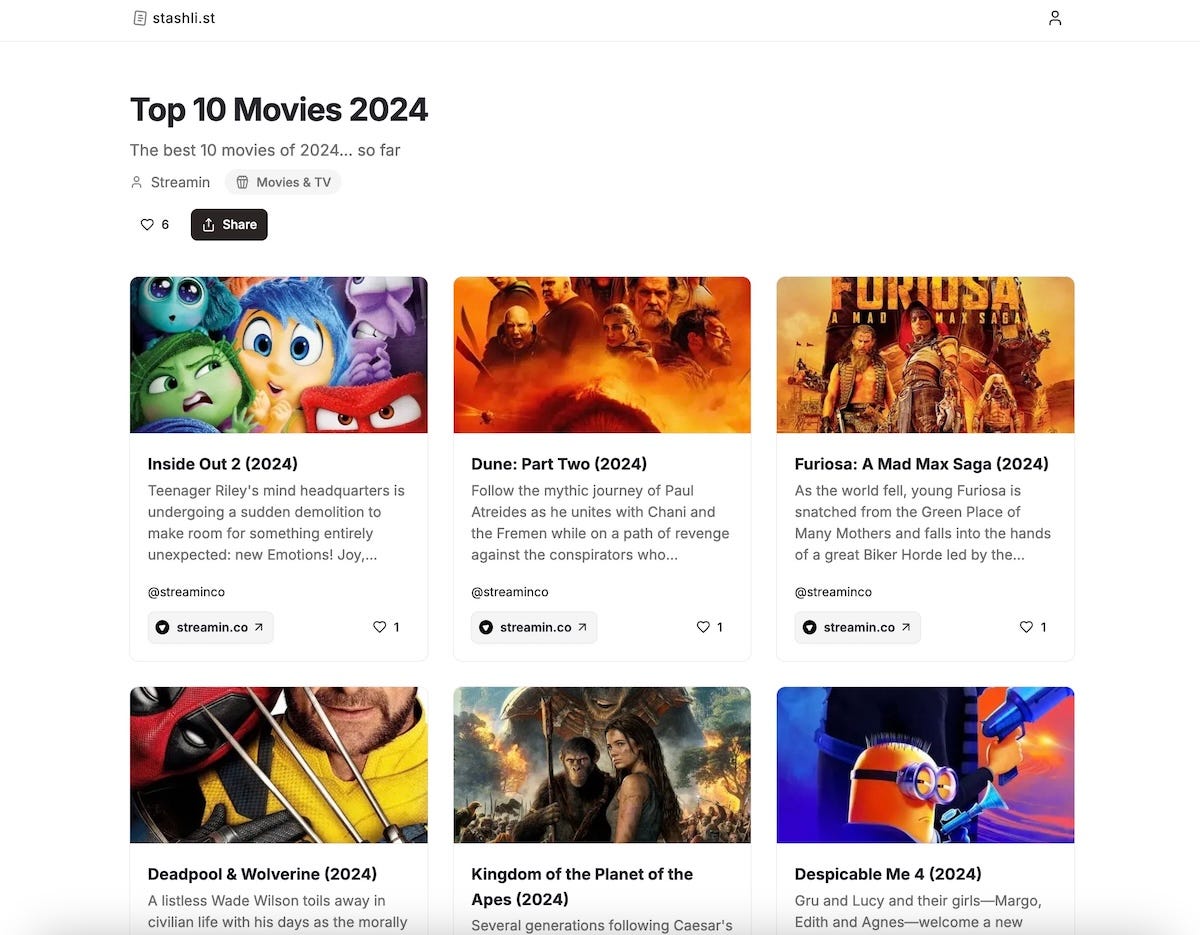The width and height of the screenshot is (1200, 935).
Task: Open Dune: Part Two poster thumbnail
Action: coord(602,355)
